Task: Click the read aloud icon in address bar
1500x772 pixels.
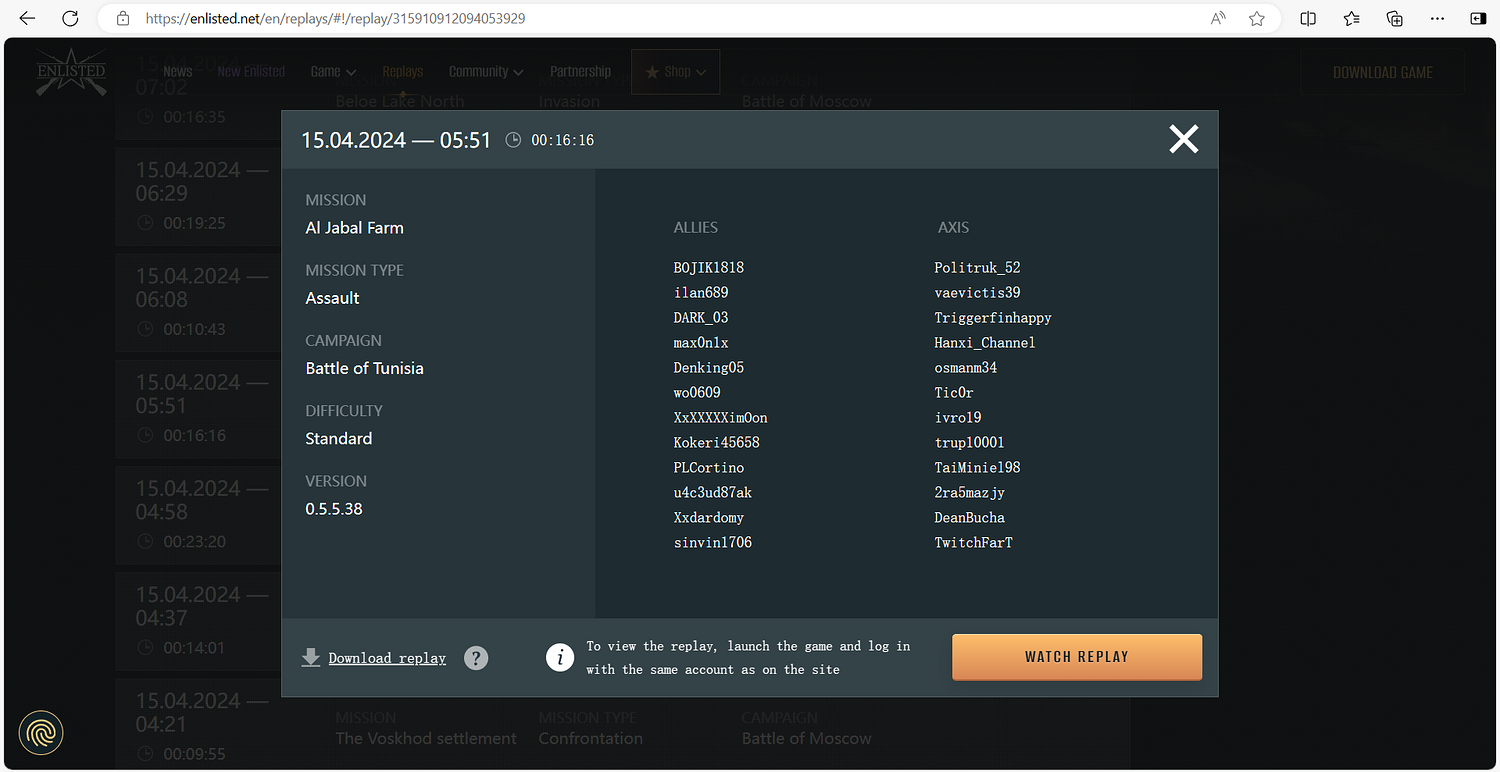Action: click(1218, 18)
